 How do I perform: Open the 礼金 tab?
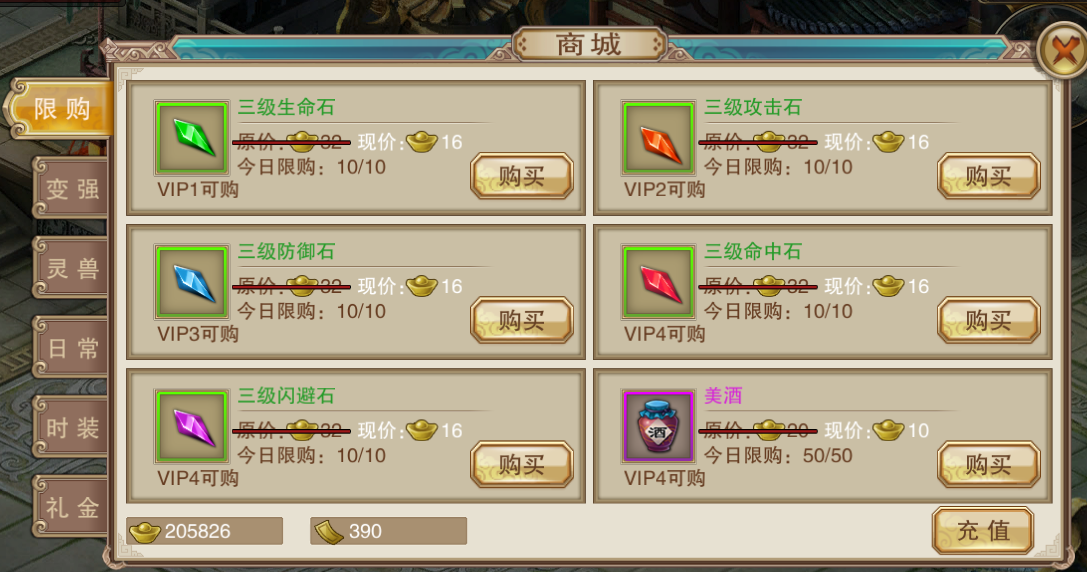click(71, 507)
